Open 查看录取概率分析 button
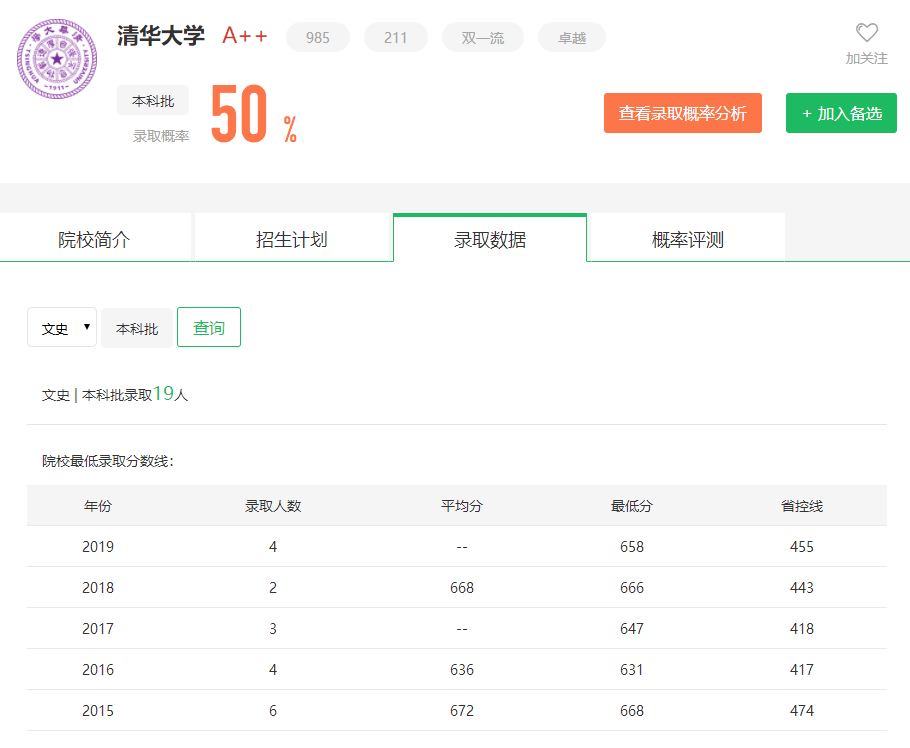Viewport: 910px width, 748px height. 682,113
